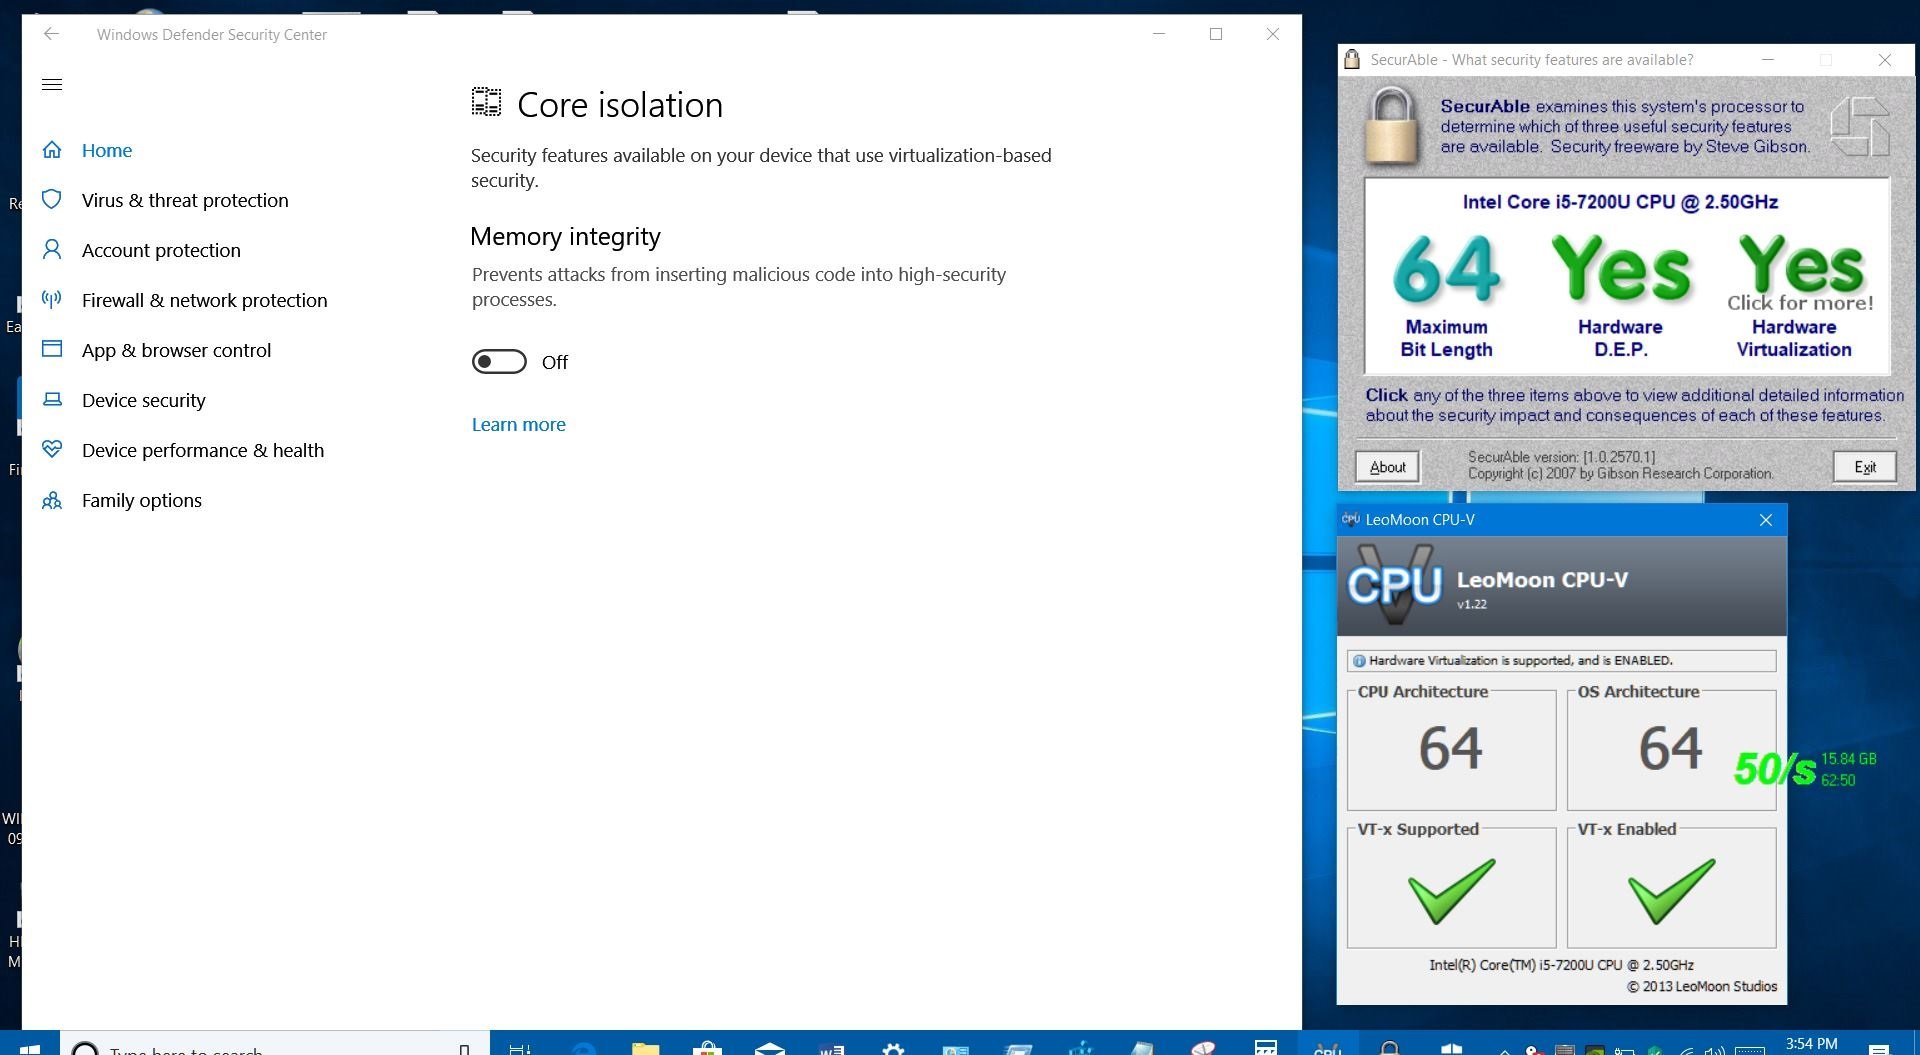Click the CPU Architecture 64 value
This screenshot has width=1920, height=1055.
pyautogui.click(x=1450, y=749)
